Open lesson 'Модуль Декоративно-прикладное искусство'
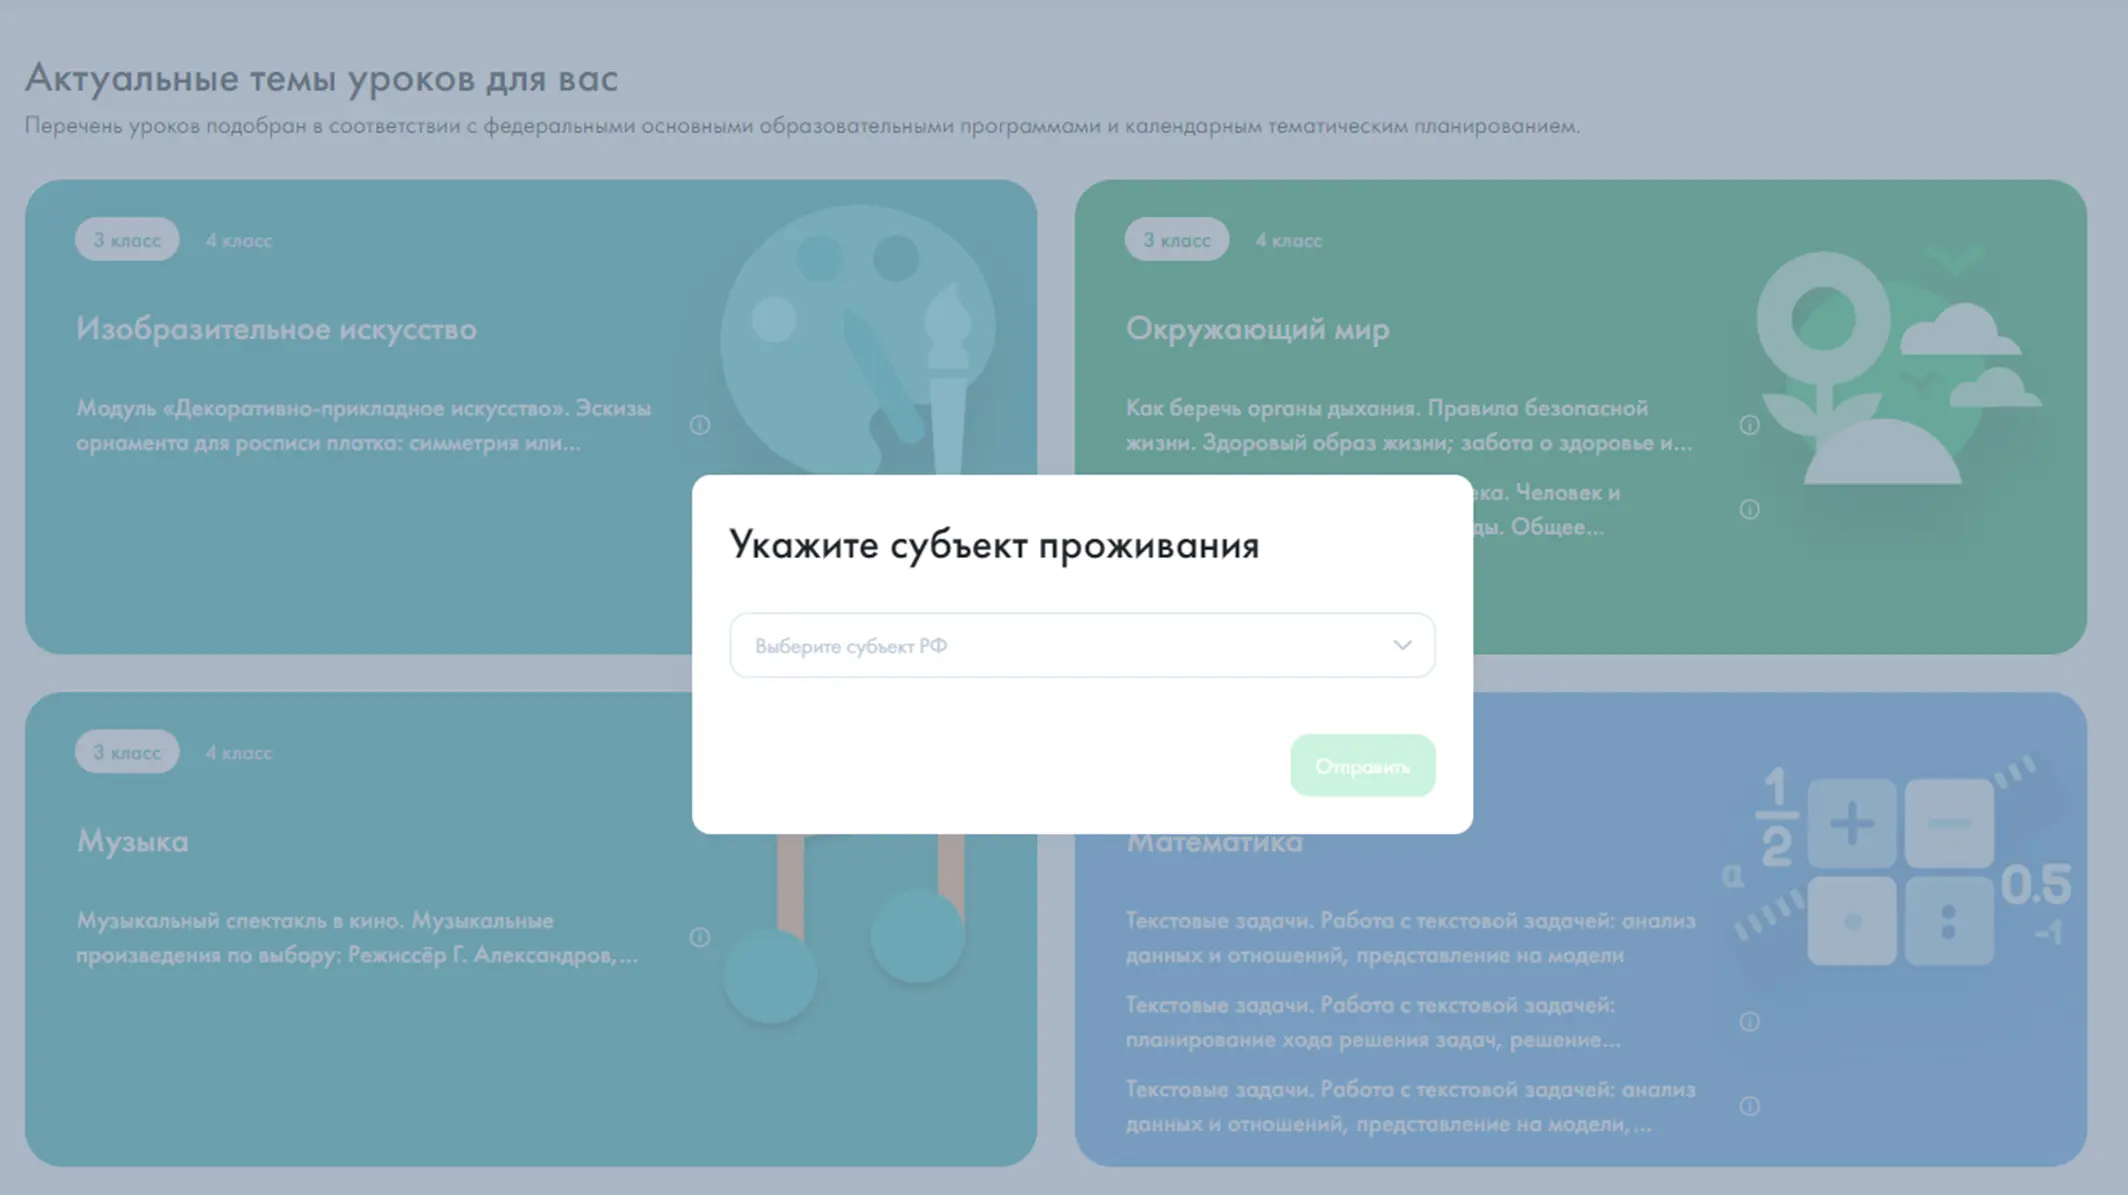Screen dimensions: 2128x1195 tap(363, 425)
